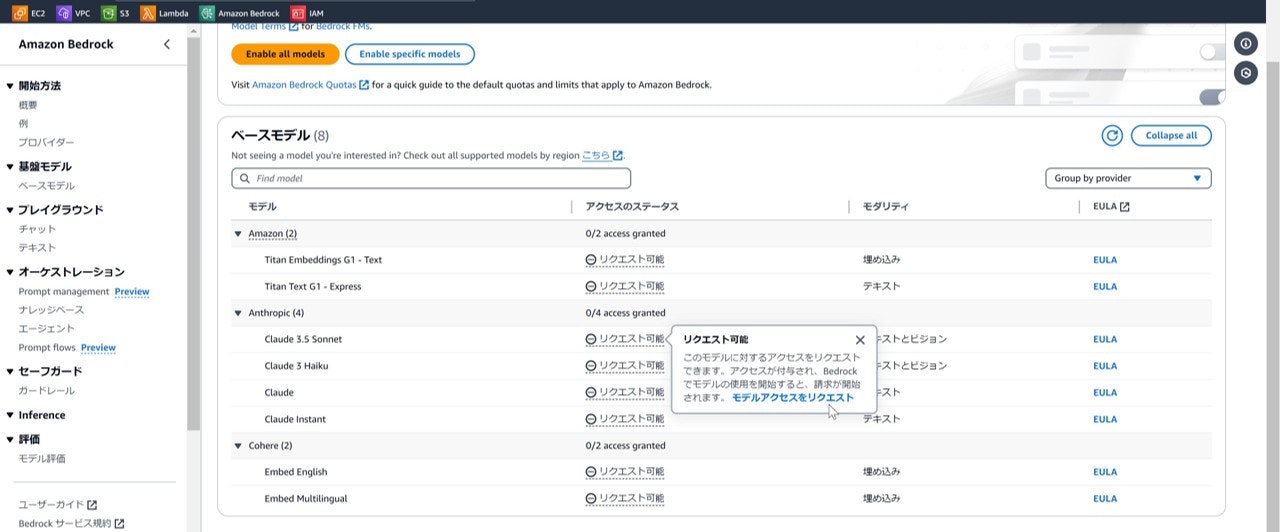Open the Lambda service shortcut

[165, 12]
